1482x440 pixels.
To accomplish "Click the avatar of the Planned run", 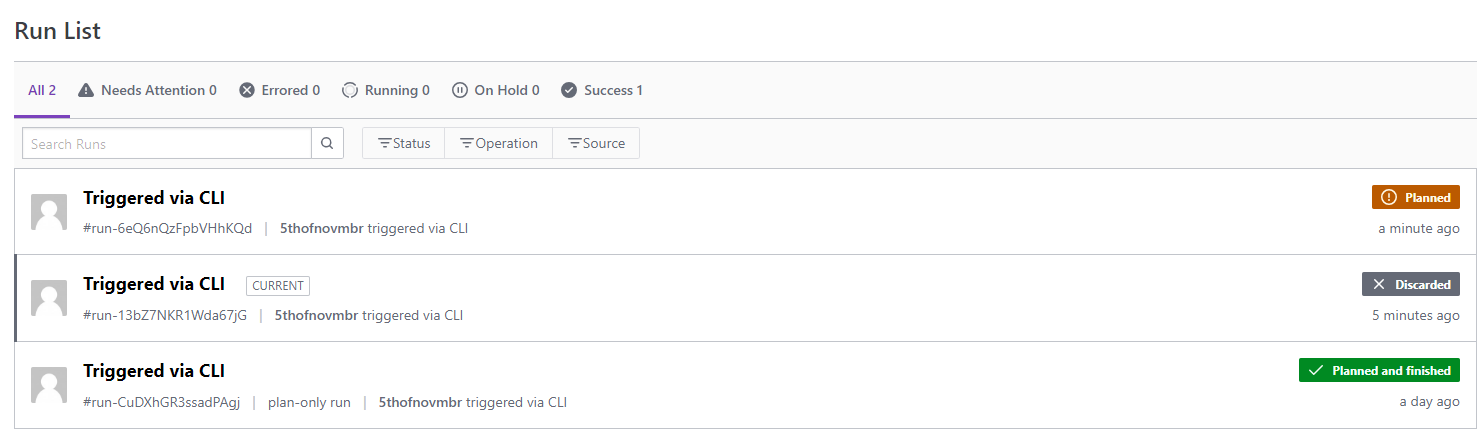I will click(49, 212).
